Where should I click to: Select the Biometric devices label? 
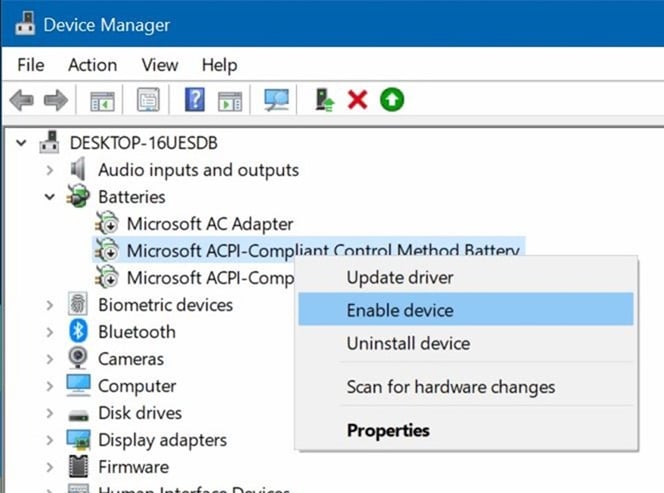(165, 305)
